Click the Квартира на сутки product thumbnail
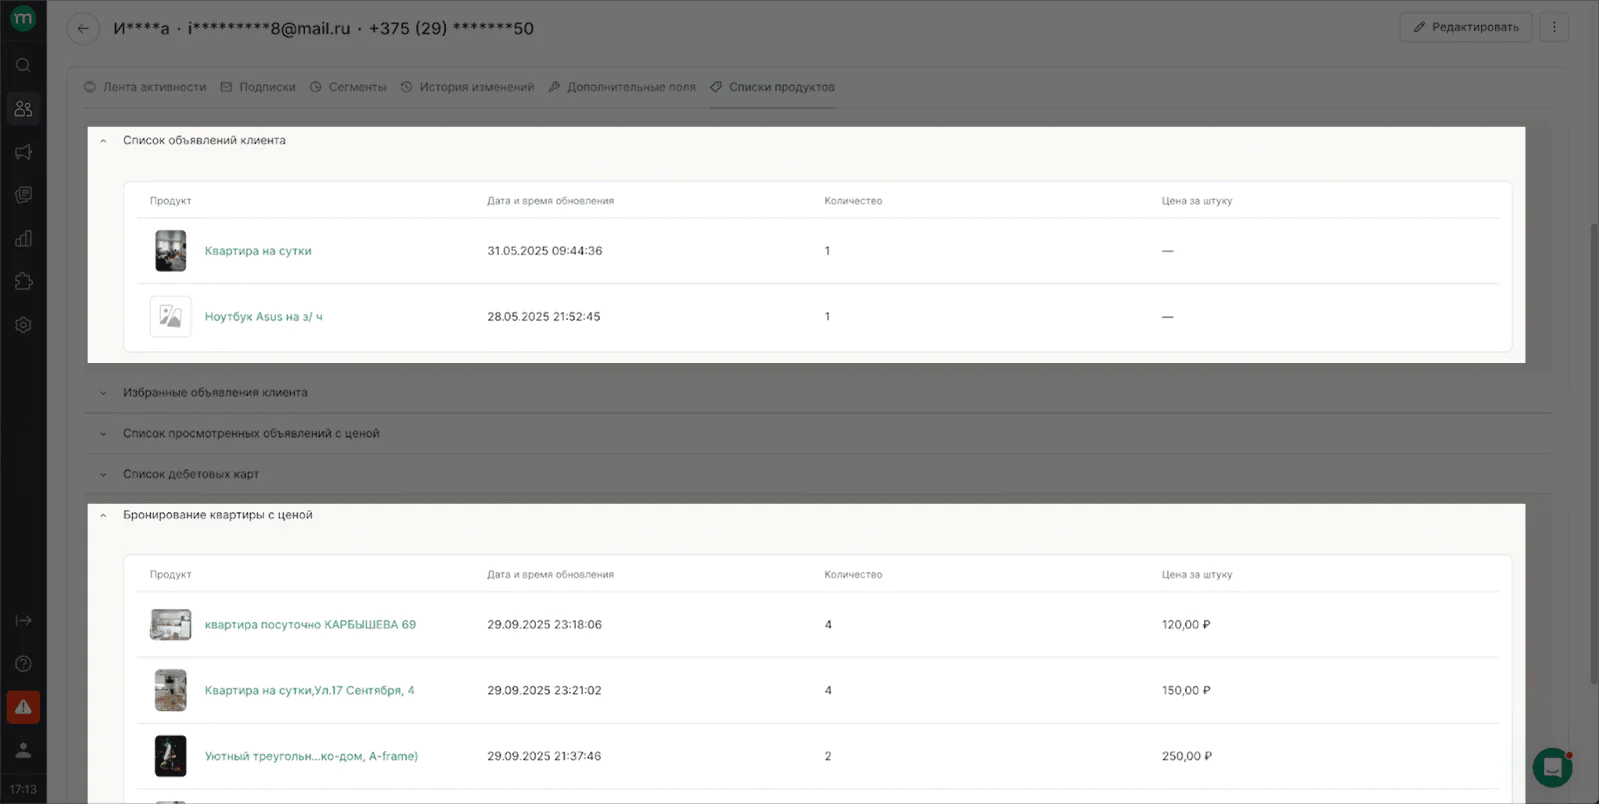The height and width of the screenshot is (804, 1599). pyautogui.click(x=170, y=251)
